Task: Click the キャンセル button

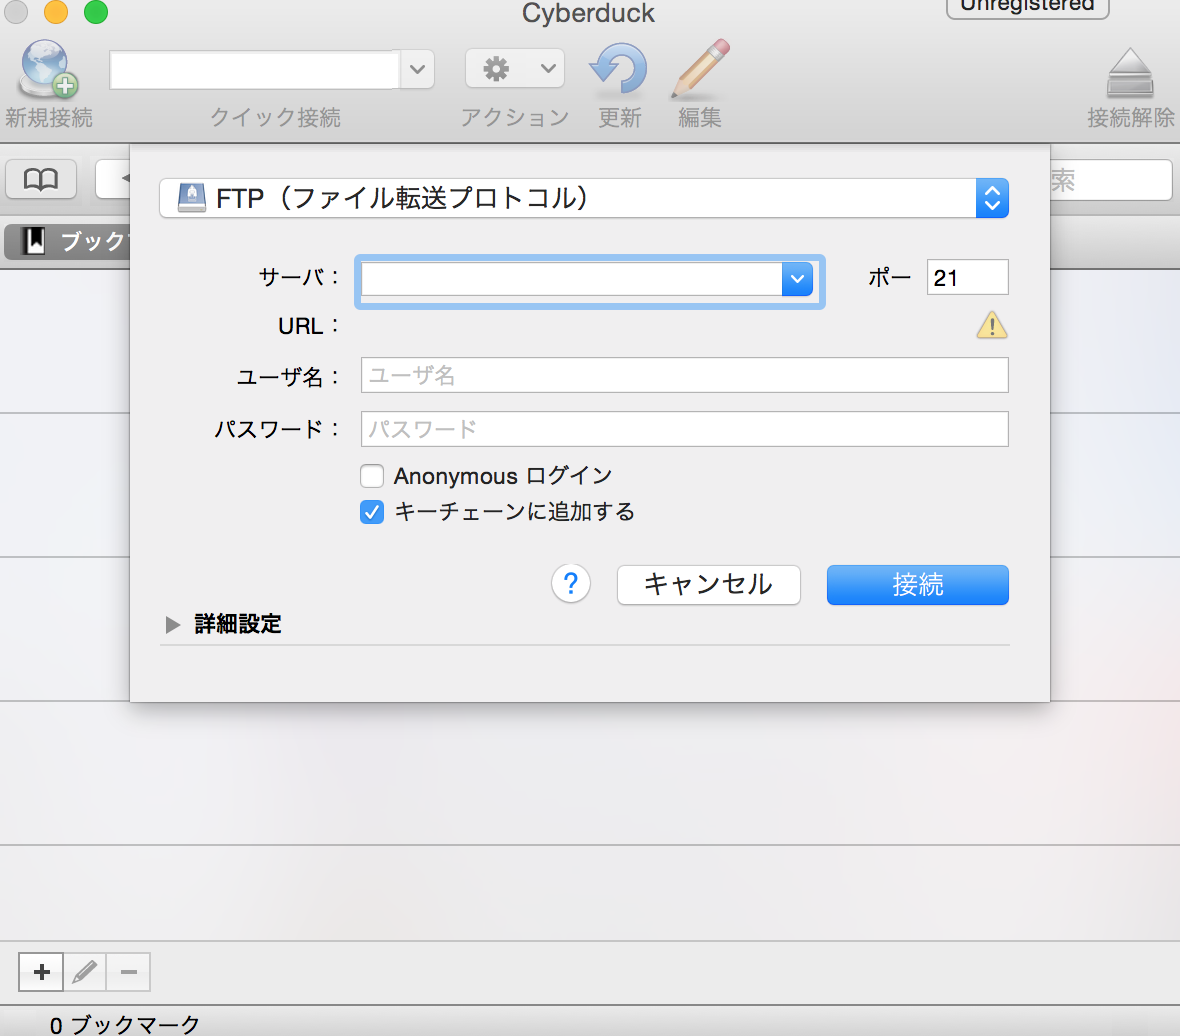Action: pyautogui.click(x=708, y=585)
